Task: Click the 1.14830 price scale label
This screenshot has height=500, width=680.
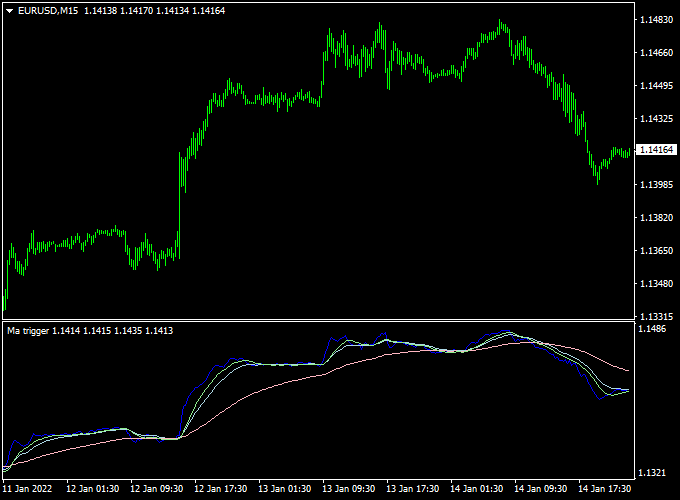Action: [657, 20]
